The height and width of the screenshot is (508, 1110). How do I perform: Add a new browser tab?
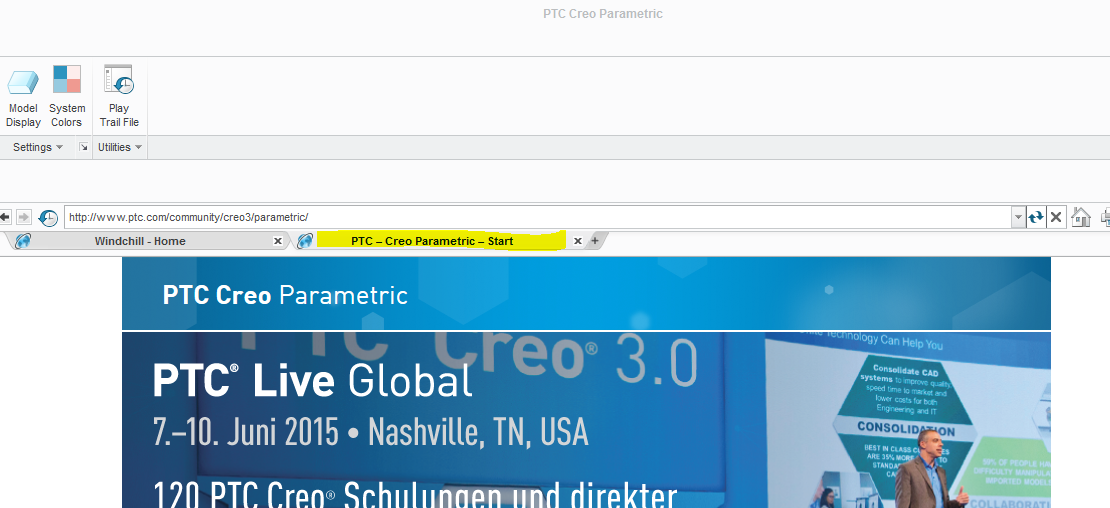tap(595, 241)
